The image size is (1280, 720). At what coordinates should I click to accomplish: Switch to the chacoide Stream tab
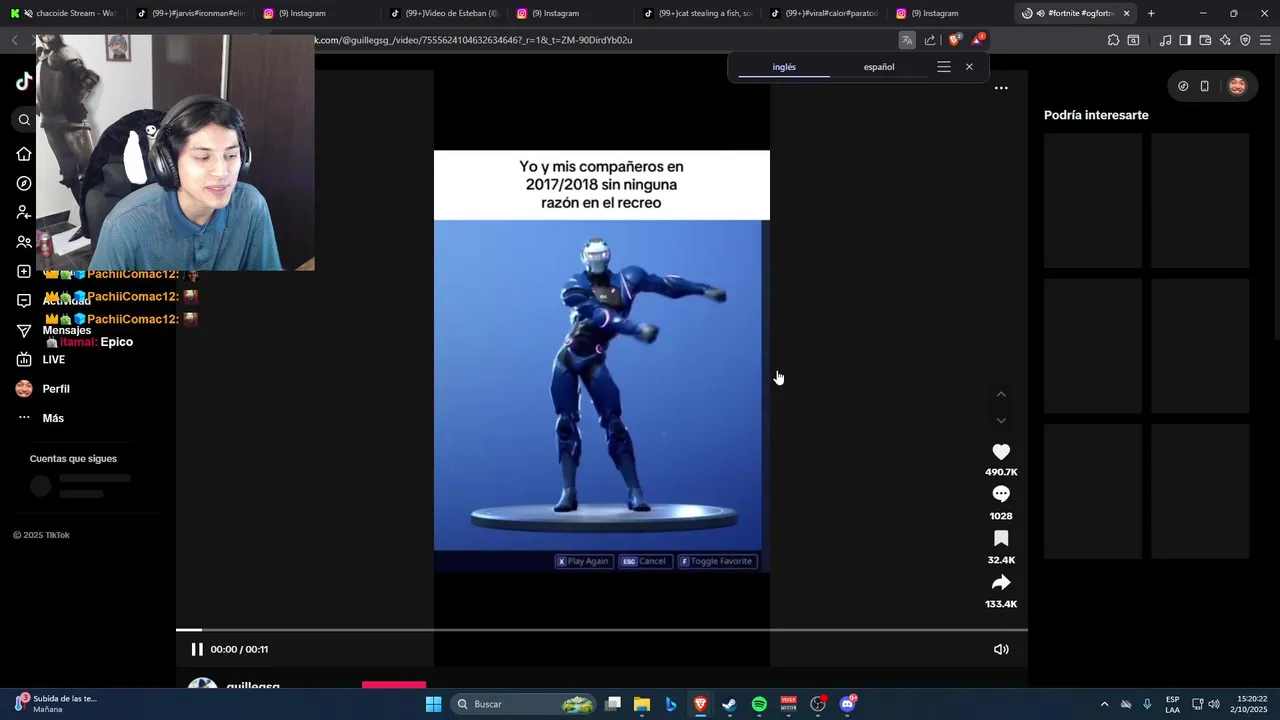click(64, 13)
